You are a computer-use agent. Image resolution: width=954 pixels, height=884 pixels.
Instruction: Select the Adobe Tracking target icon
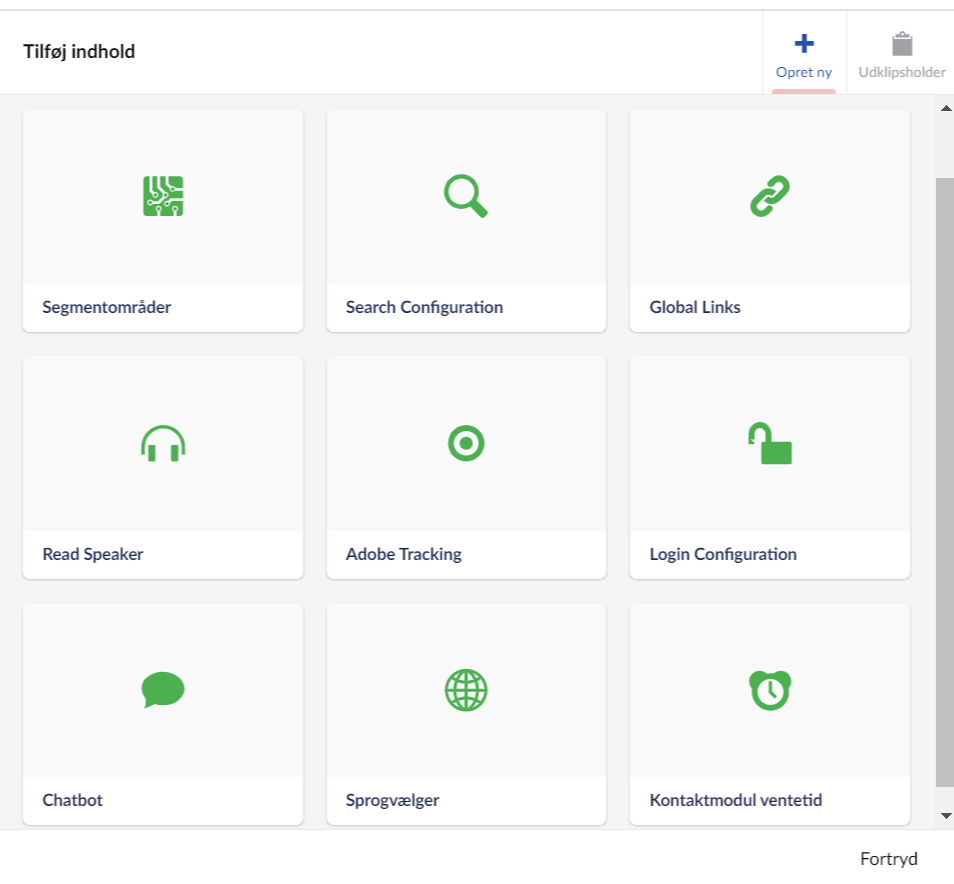pyautogui.click(x=466, y=443)
